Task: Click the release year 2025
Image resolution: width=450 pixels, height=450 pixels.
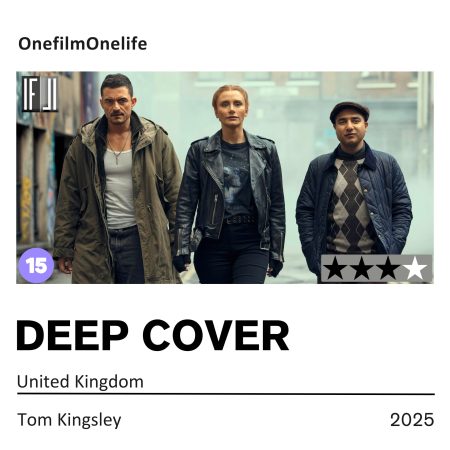Action: [x=412, y=420]
